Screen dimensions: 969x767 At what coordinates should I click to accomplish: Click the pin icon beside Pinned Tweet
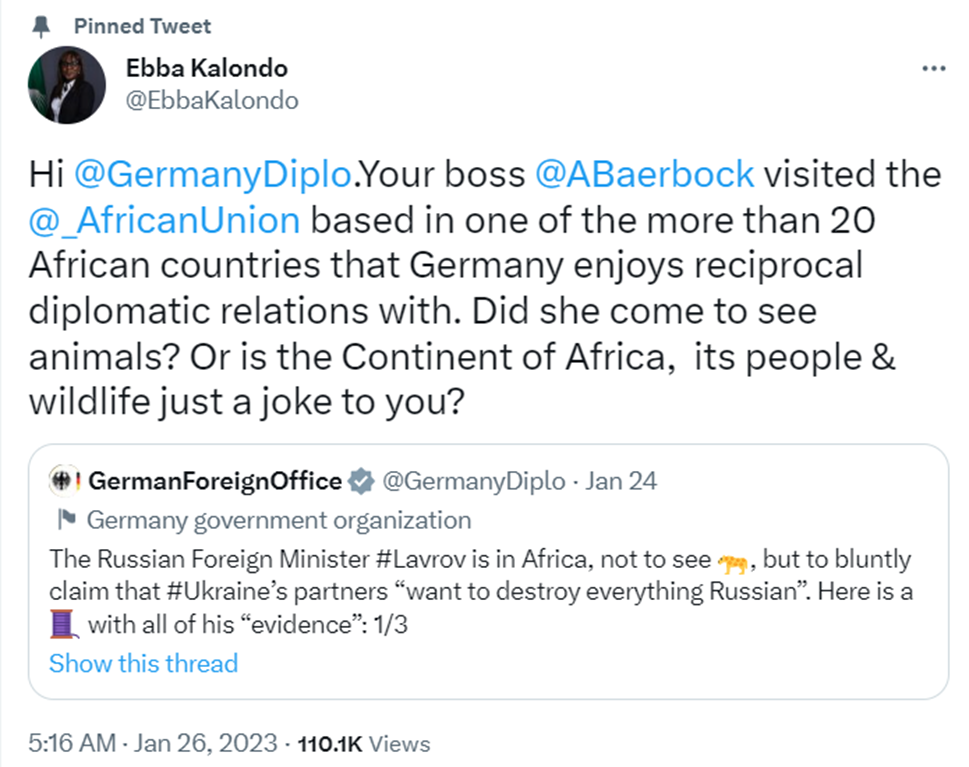pyautogui.click(x=41, y=26)
